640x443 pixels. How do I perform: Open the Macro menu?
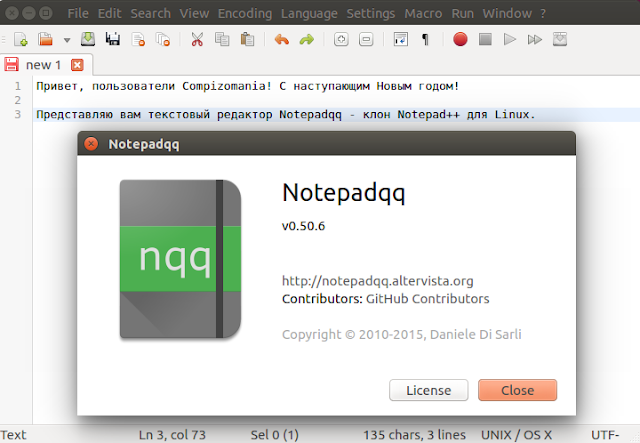tap(423, 13)
